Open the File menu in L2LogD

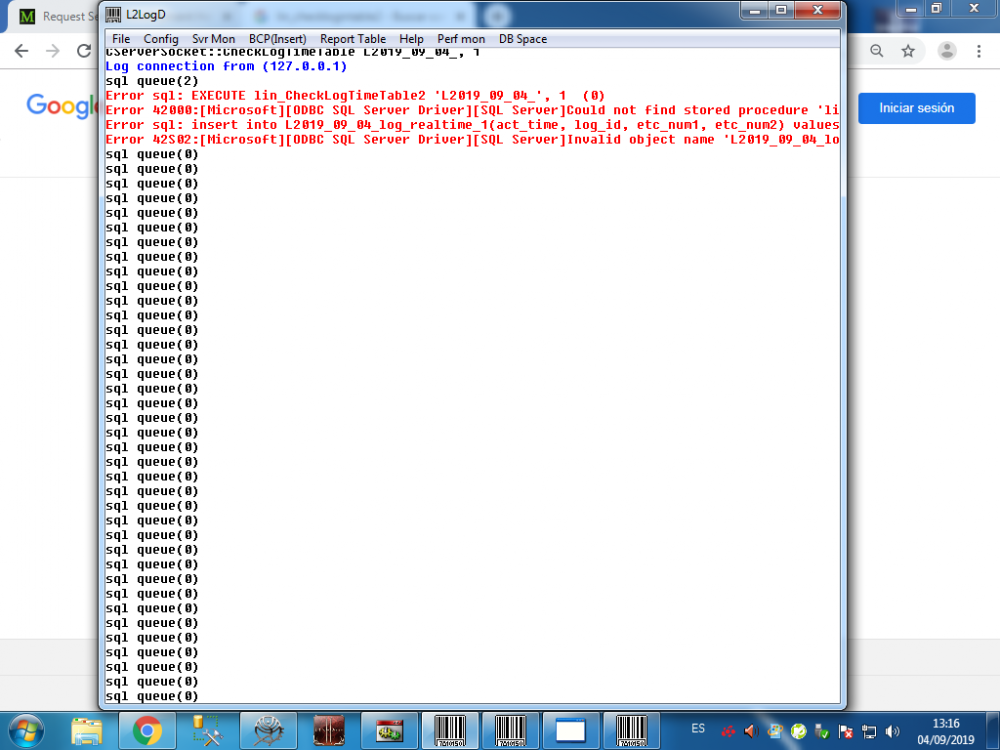[121, 39]
